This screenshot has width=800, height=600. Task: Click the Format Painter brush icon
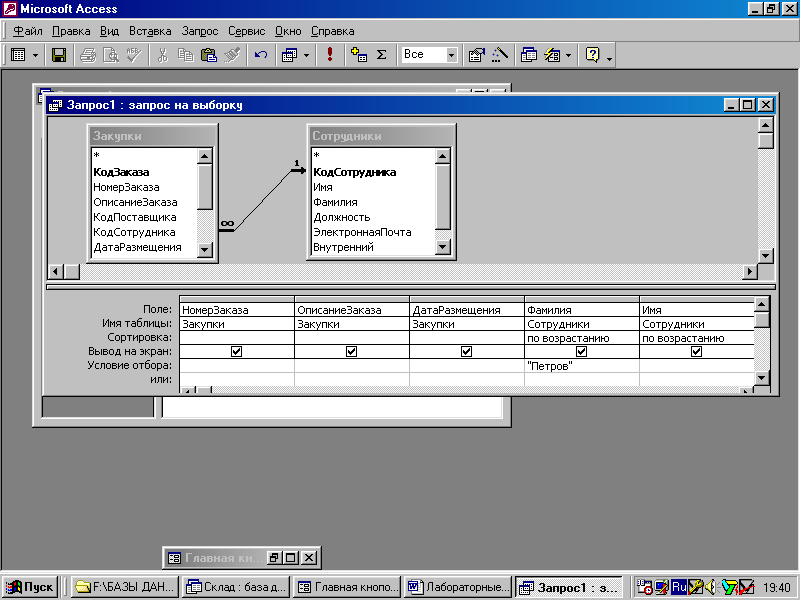point(232,55)
